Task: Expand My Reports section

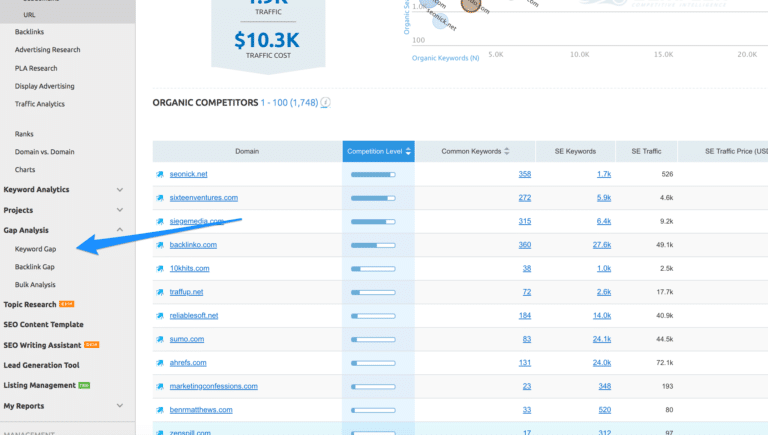Action: tap(120, 406)
